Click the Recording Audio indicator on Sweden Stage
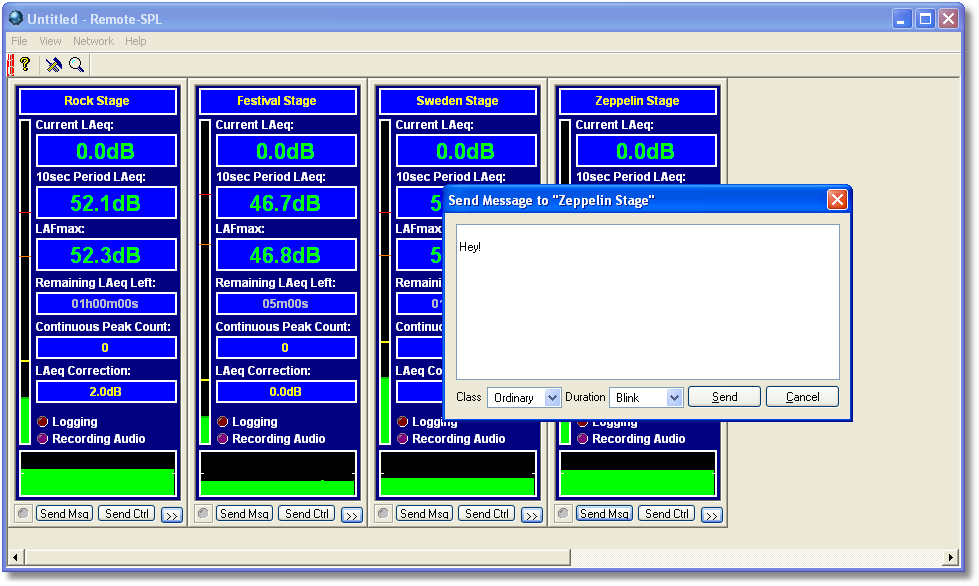The height and width of the screenshot is (586, 979). (402, 439)
